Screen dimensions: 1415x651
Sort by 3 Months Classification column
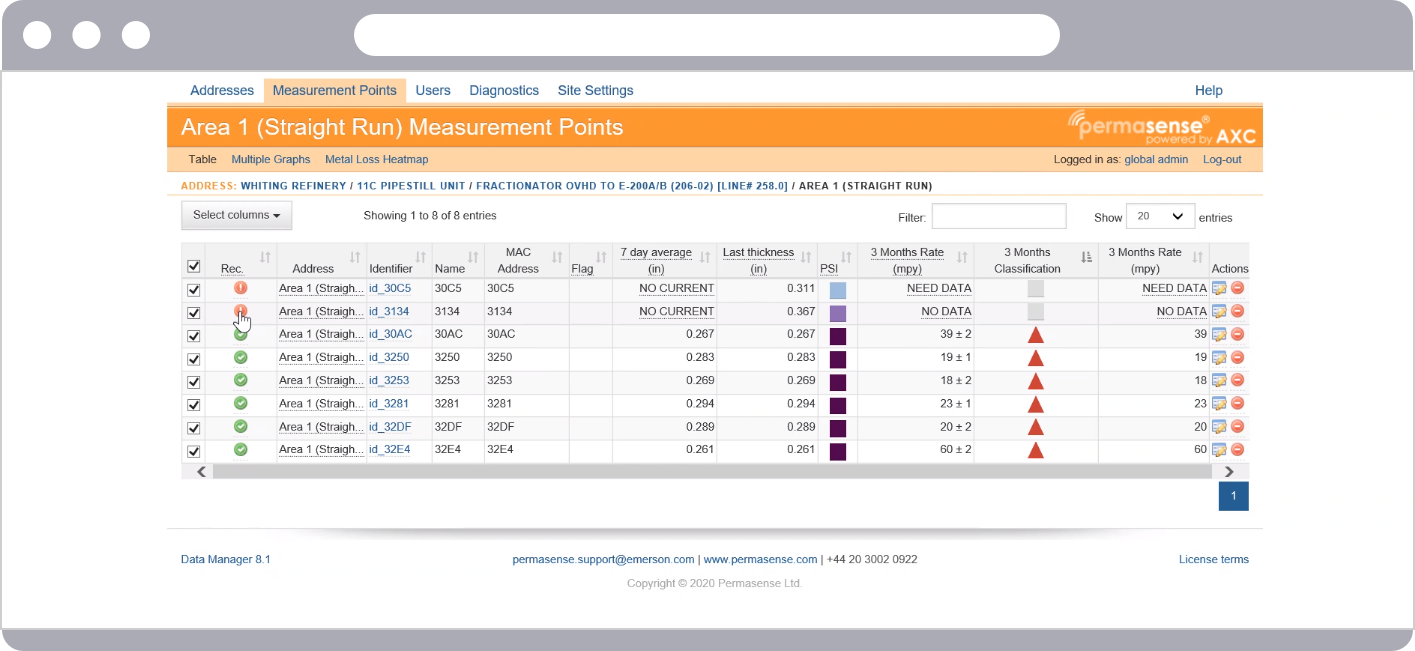coord(1035,260)
